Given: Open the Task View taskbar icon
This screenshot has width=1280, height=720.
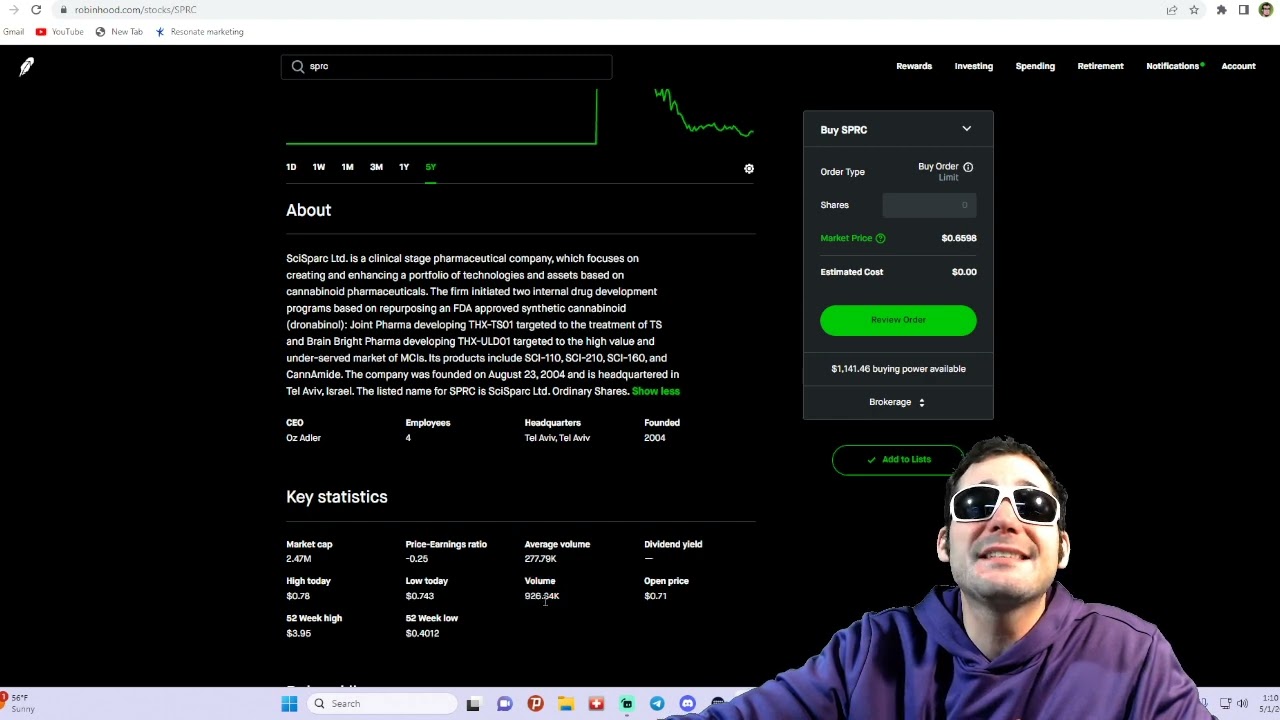Looking at the screenshot, I should point(473,704).
